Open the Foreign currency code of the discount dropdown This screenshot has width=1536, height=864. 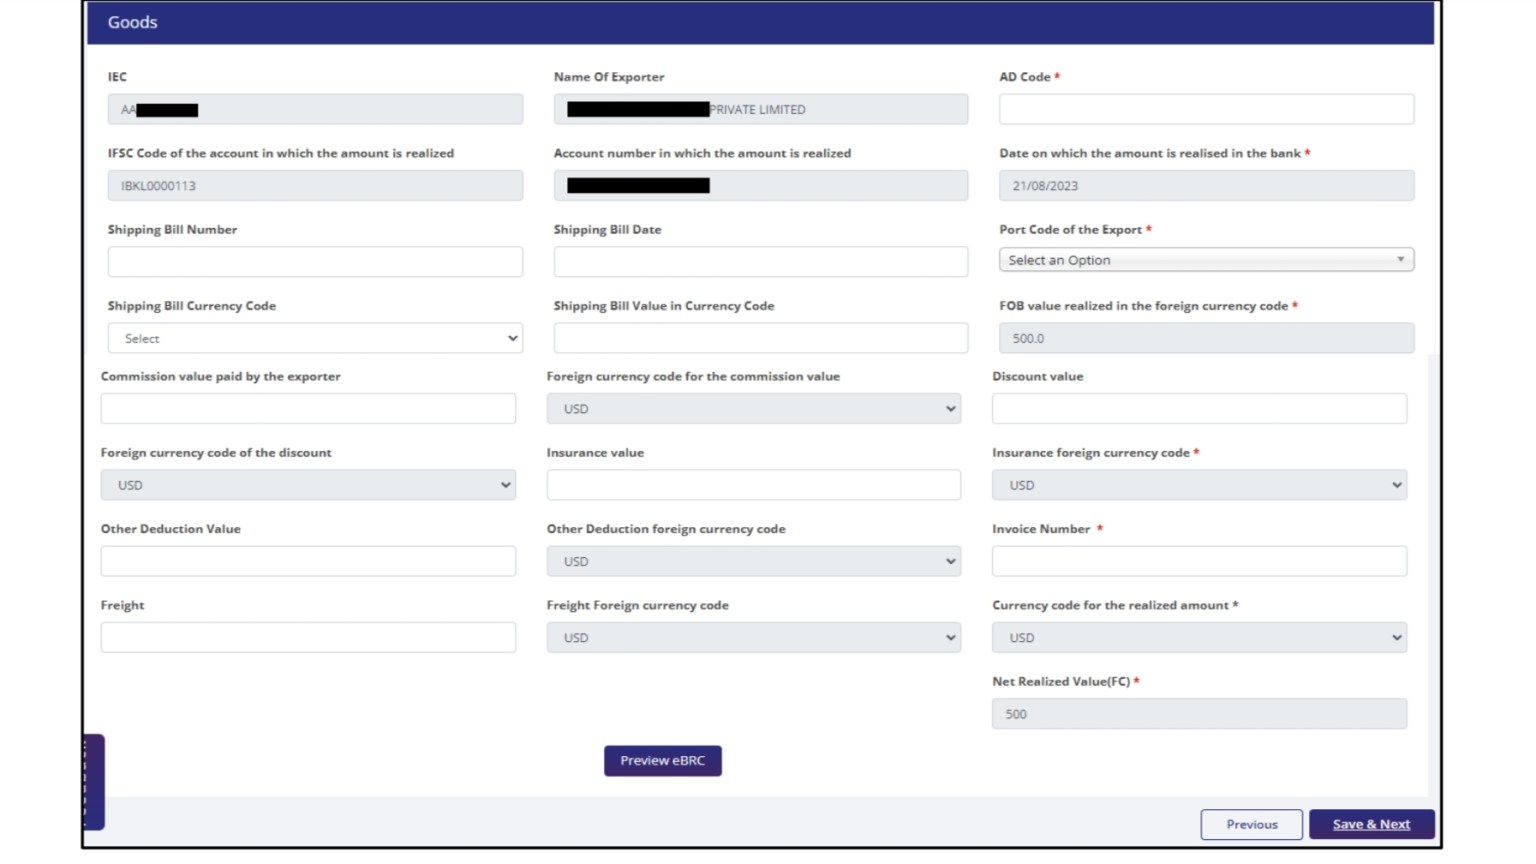(x=307, y=484)
